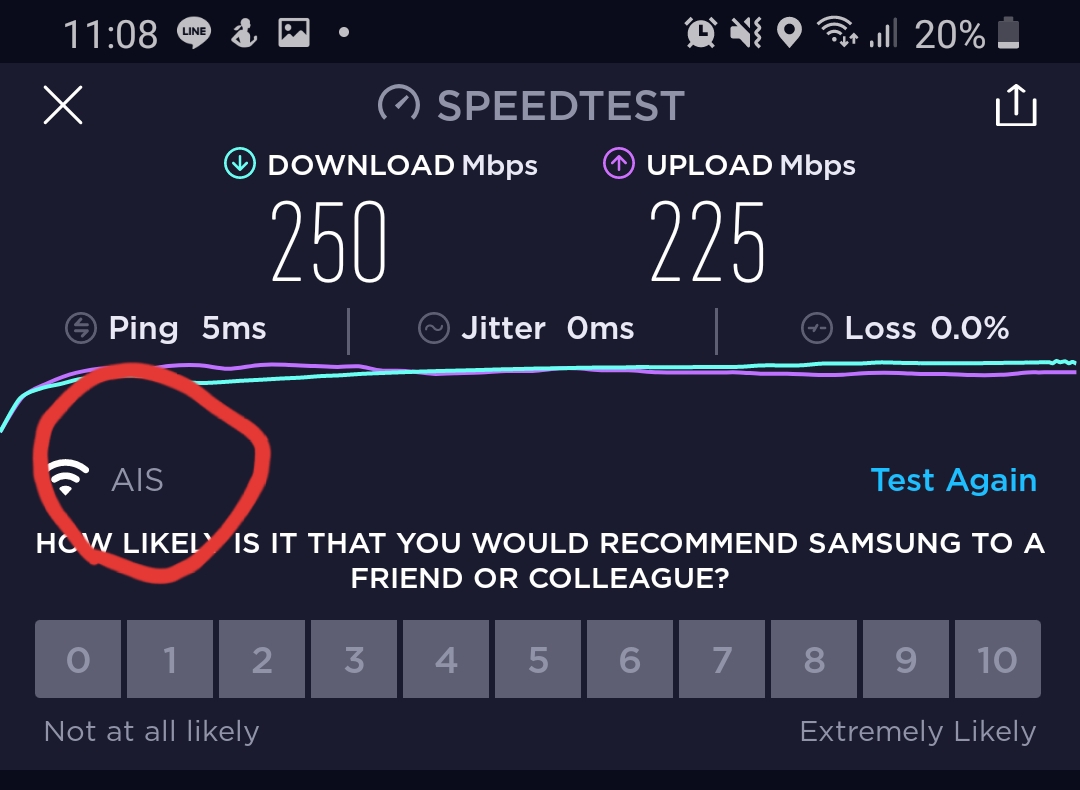The image size is (1080, 790).
Task: Select rating 0 for Samsung recommendation
Action: click(x=78, y=659)
